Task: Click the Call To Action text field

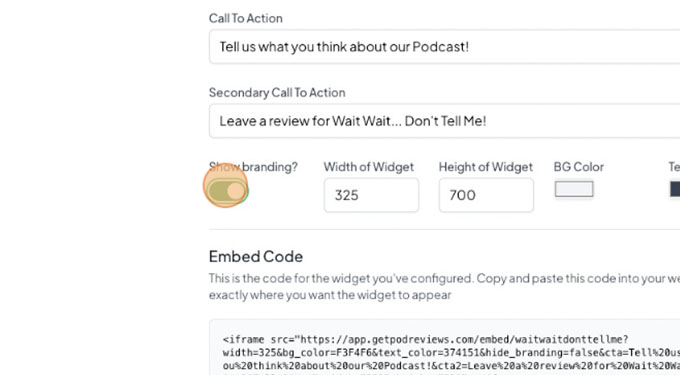Action: click(445, 47)
